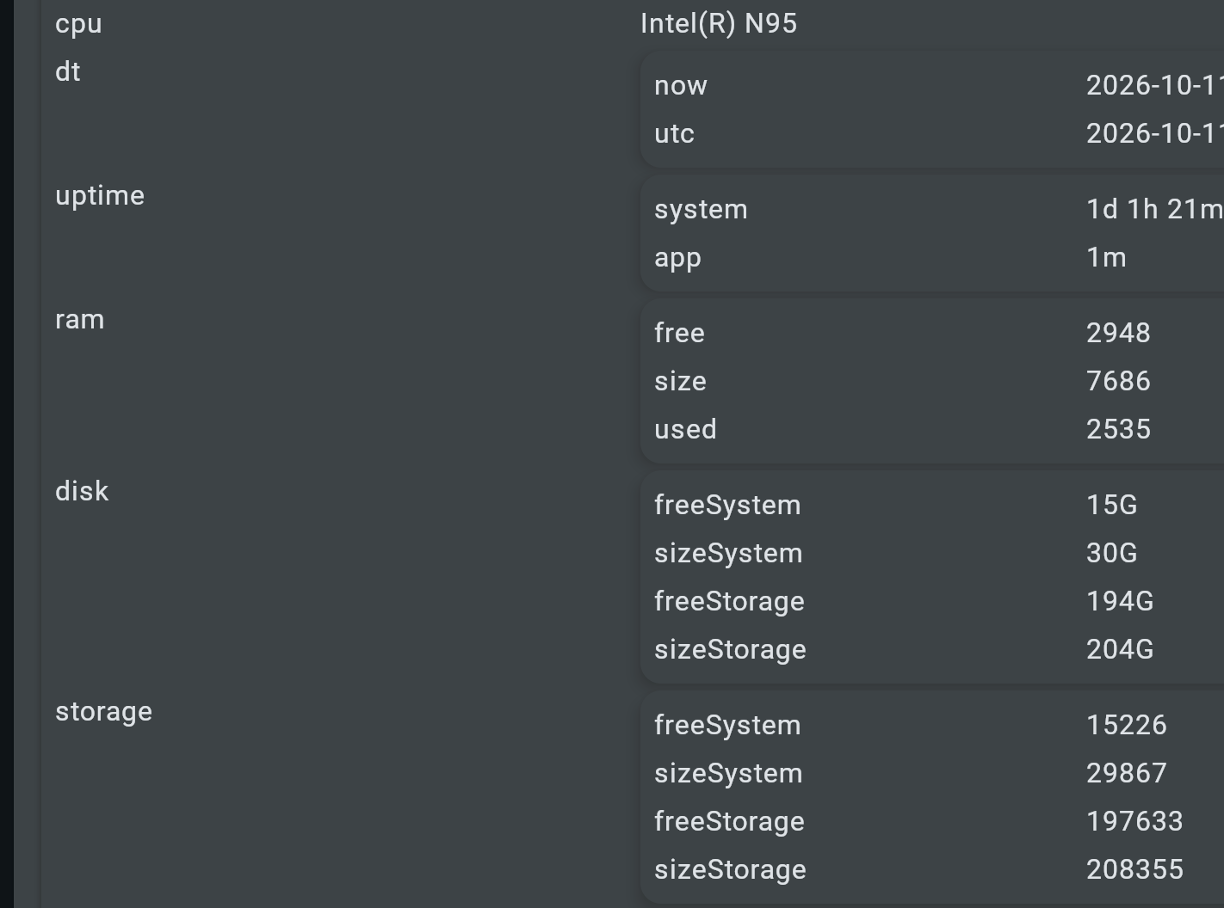Click the Intel(R) N95 value
1224x908 pixels.
tap(718, 24)
